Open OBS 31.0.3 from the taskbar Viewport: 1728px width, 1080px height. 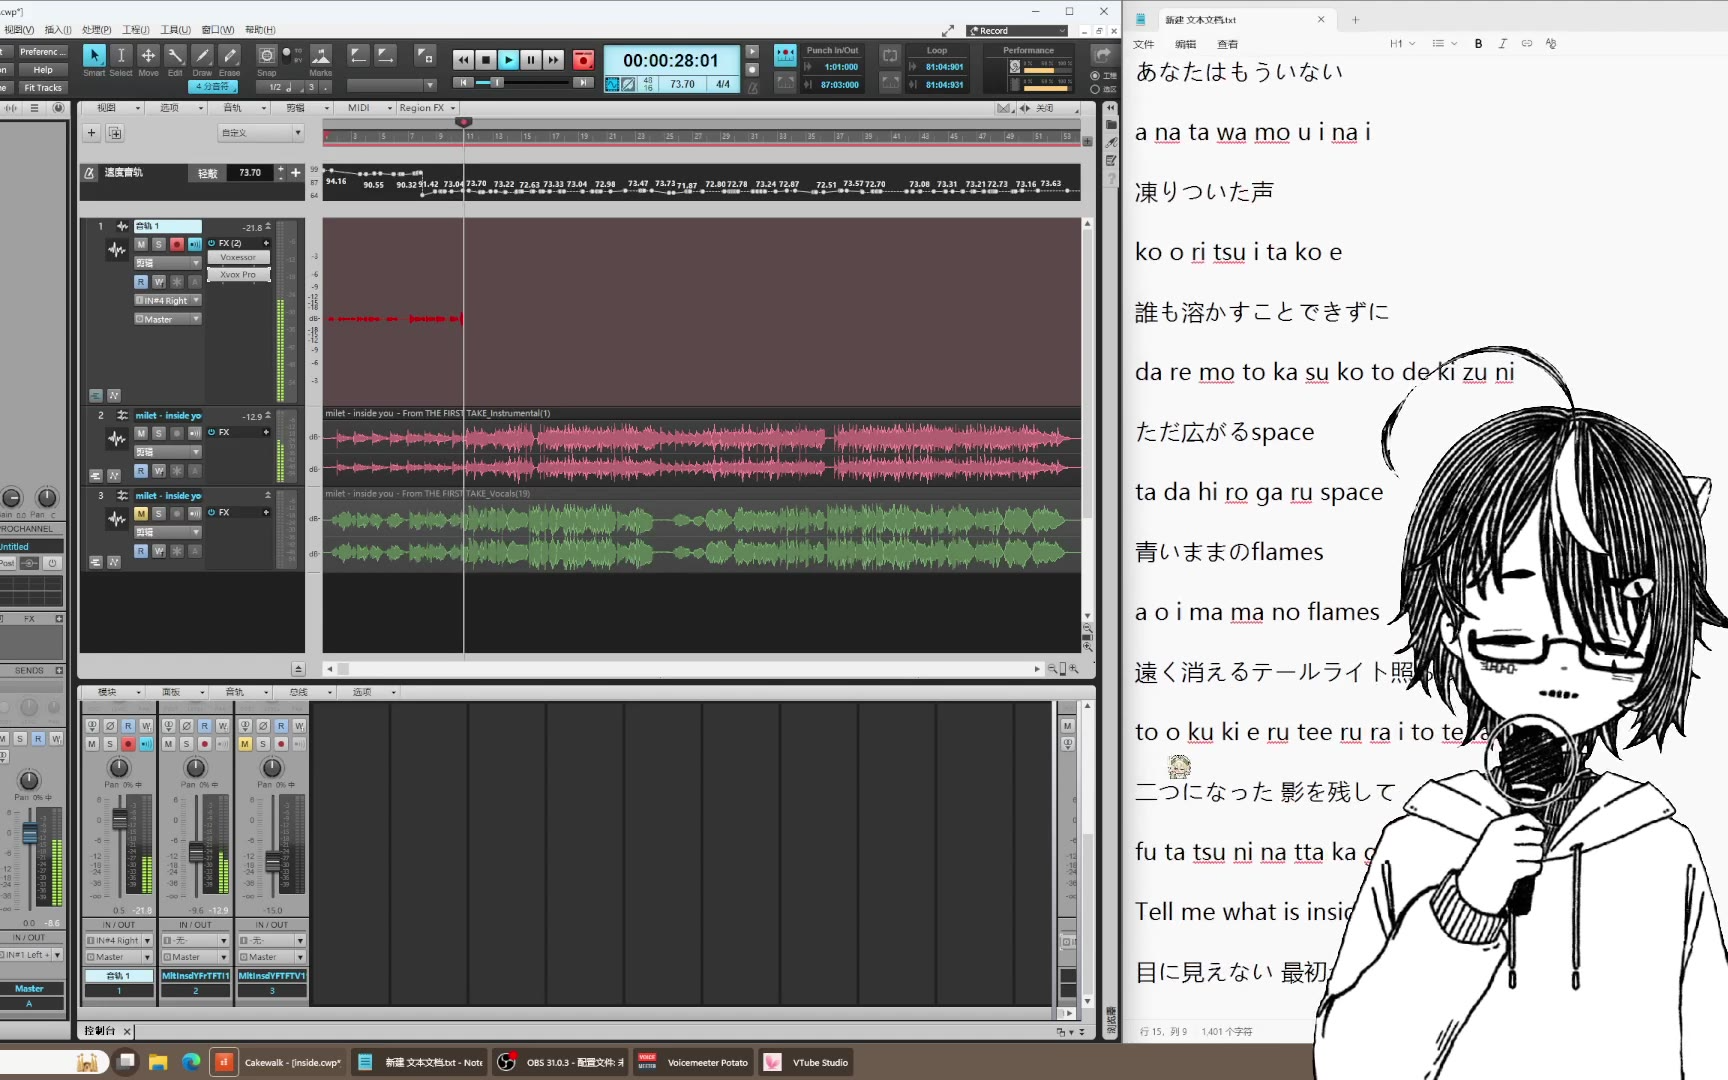561,1062
